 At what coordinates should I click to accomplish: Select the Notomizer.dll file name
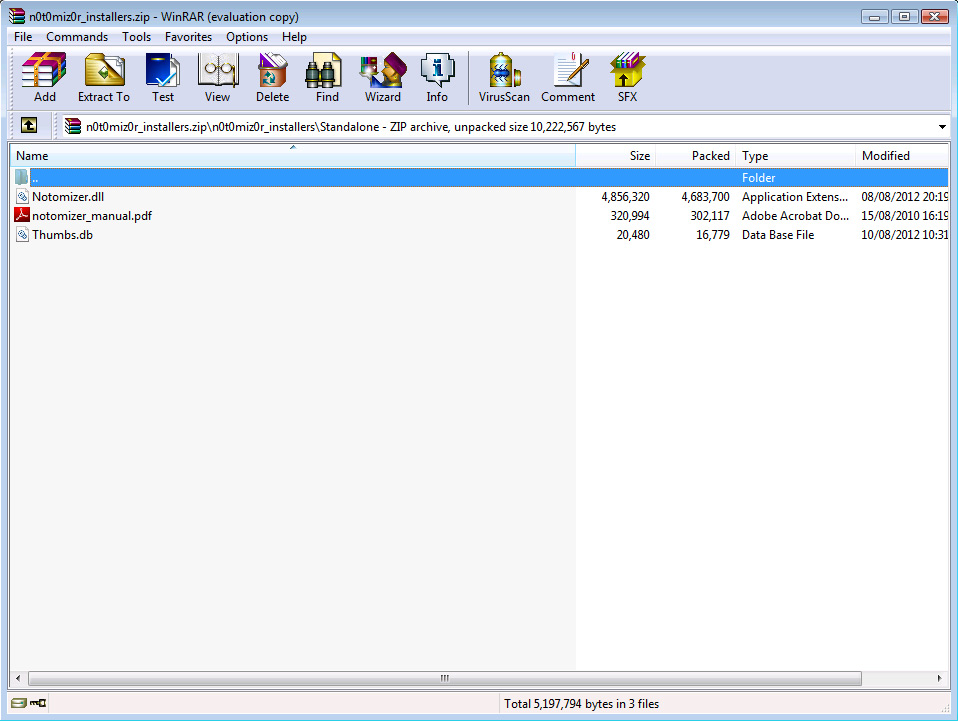[x=68, y=197]
